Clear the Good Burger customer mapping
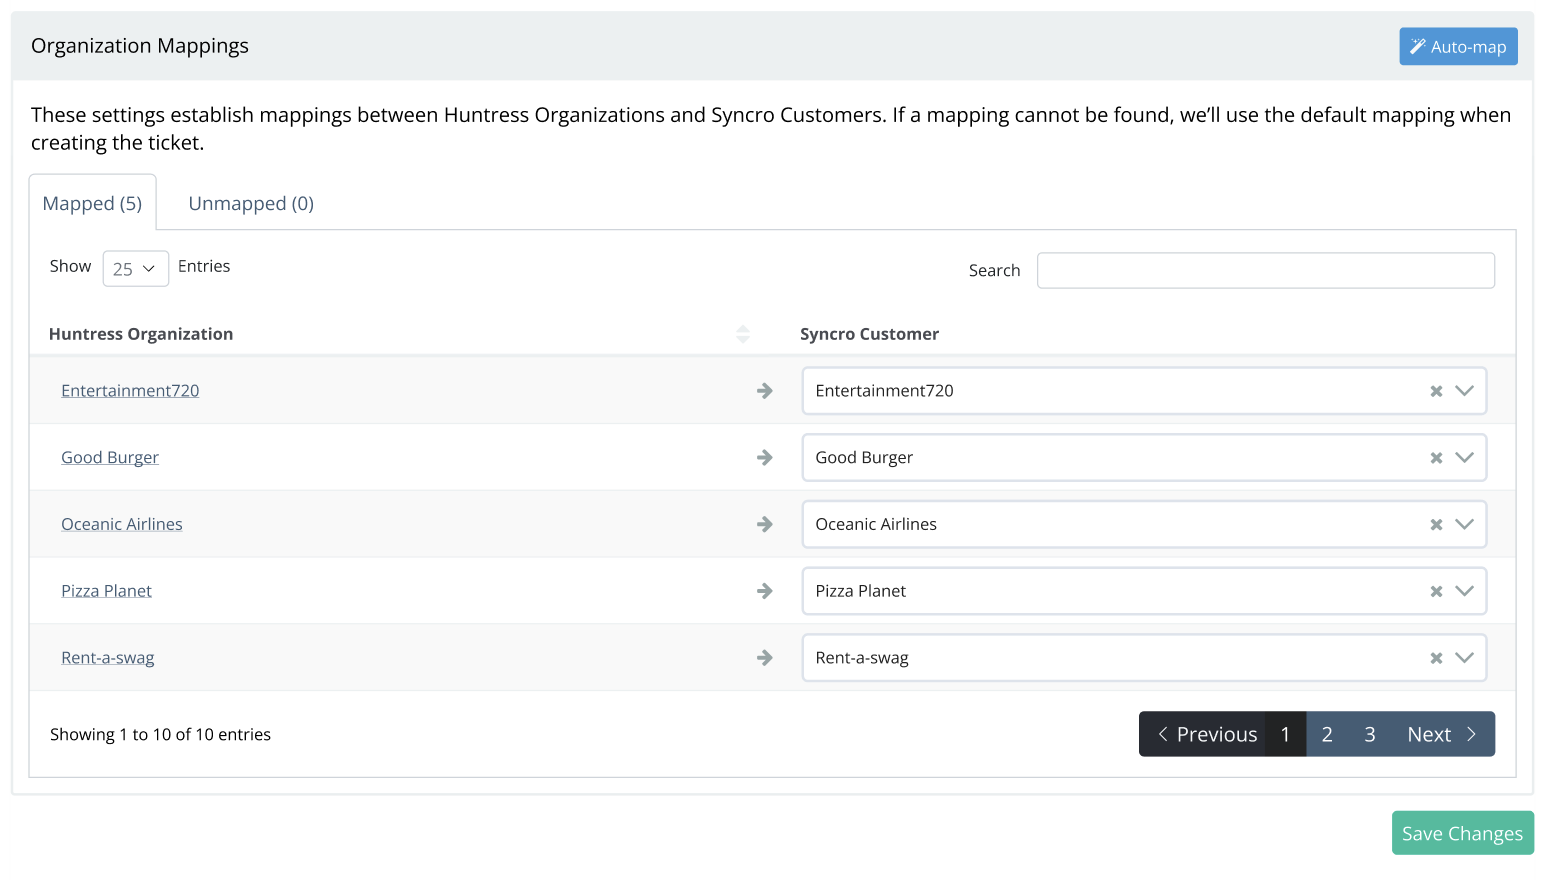Viewport: 1550px width, 880px height. pyautogui.click(x=1436, y=458)
